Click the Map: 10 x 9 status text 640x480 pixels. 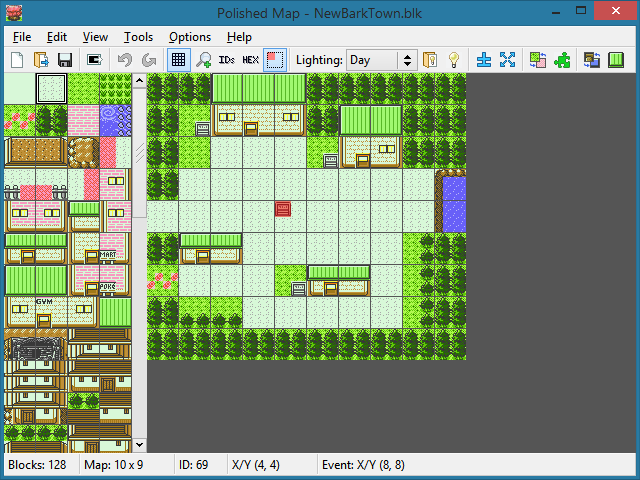coord(113,465)
